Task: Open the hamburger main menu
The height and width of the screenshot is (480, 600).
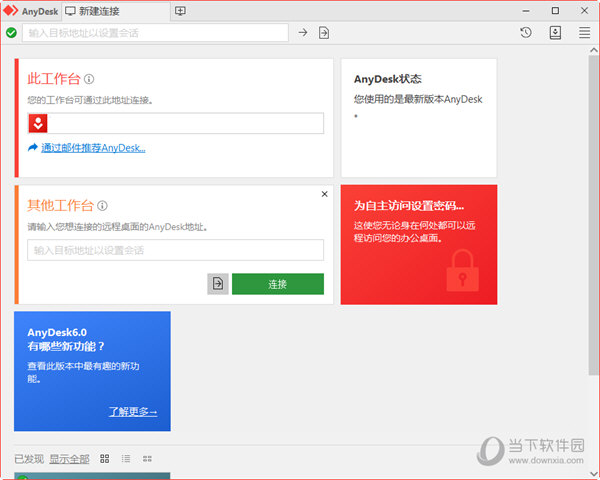Action: [584, 33]
